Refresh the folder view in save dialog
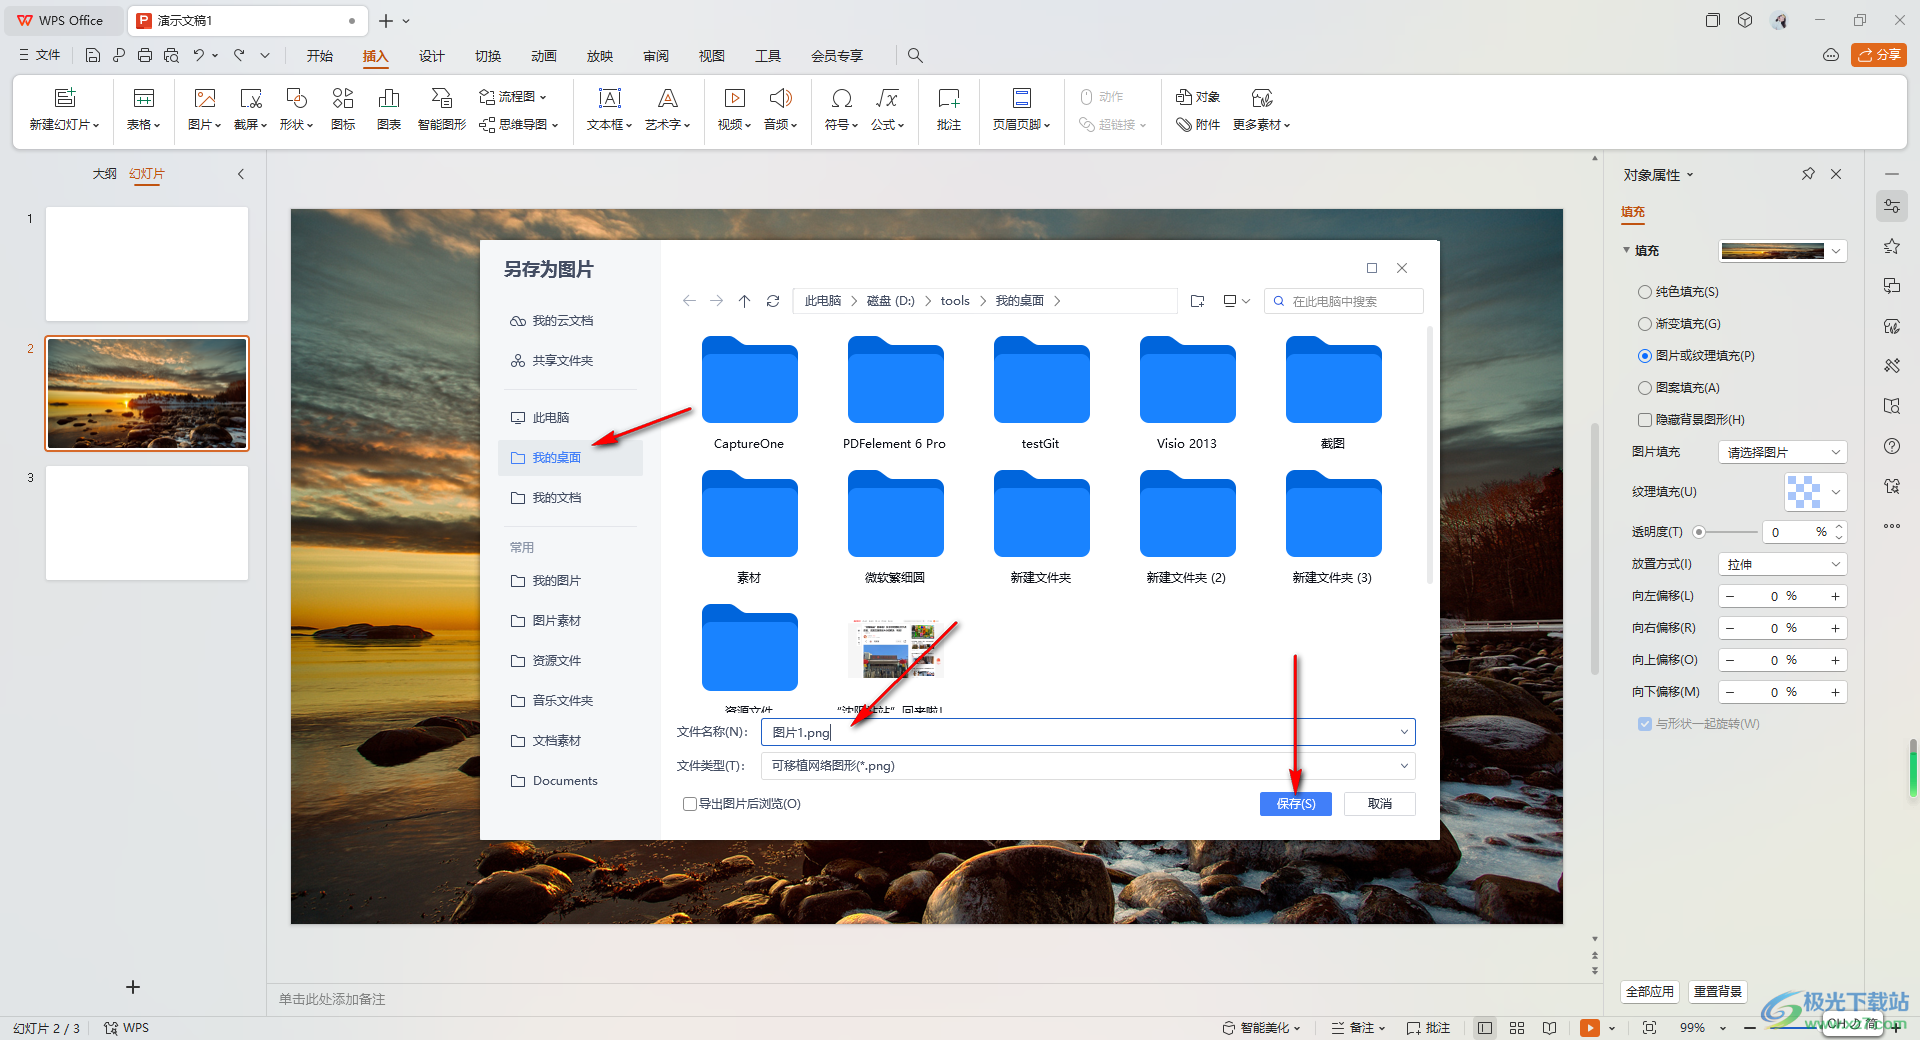1920x1040 pixels. [x=772, y=301]
